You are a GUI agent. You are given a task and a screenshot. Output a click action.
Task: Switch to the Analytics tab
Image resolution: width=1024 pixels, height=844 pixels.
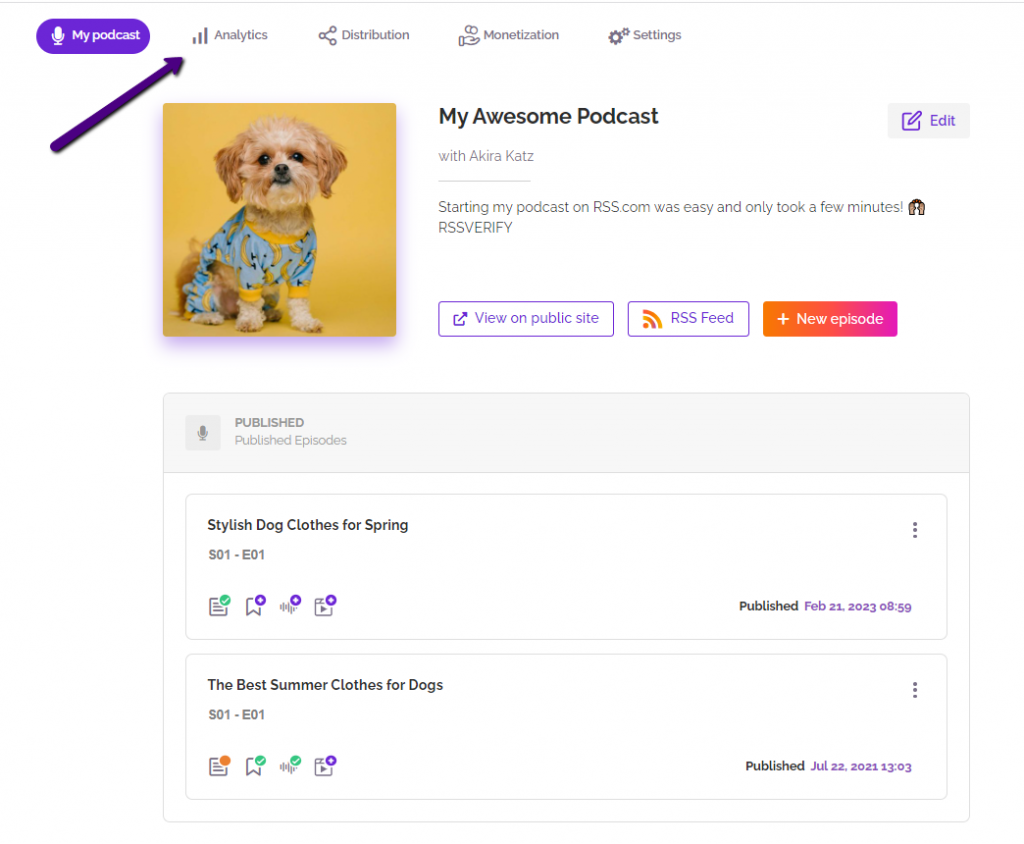click(x=230, y=35)
